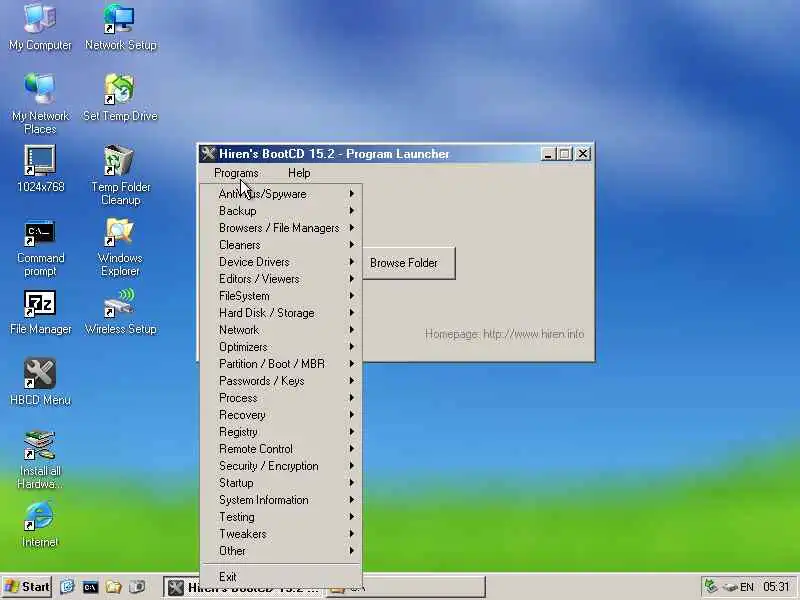Image resolution: width=800 pixels, height=600 pixels.
Task: Launch command prompt from quick launch bar
Action: coord(90,587)
